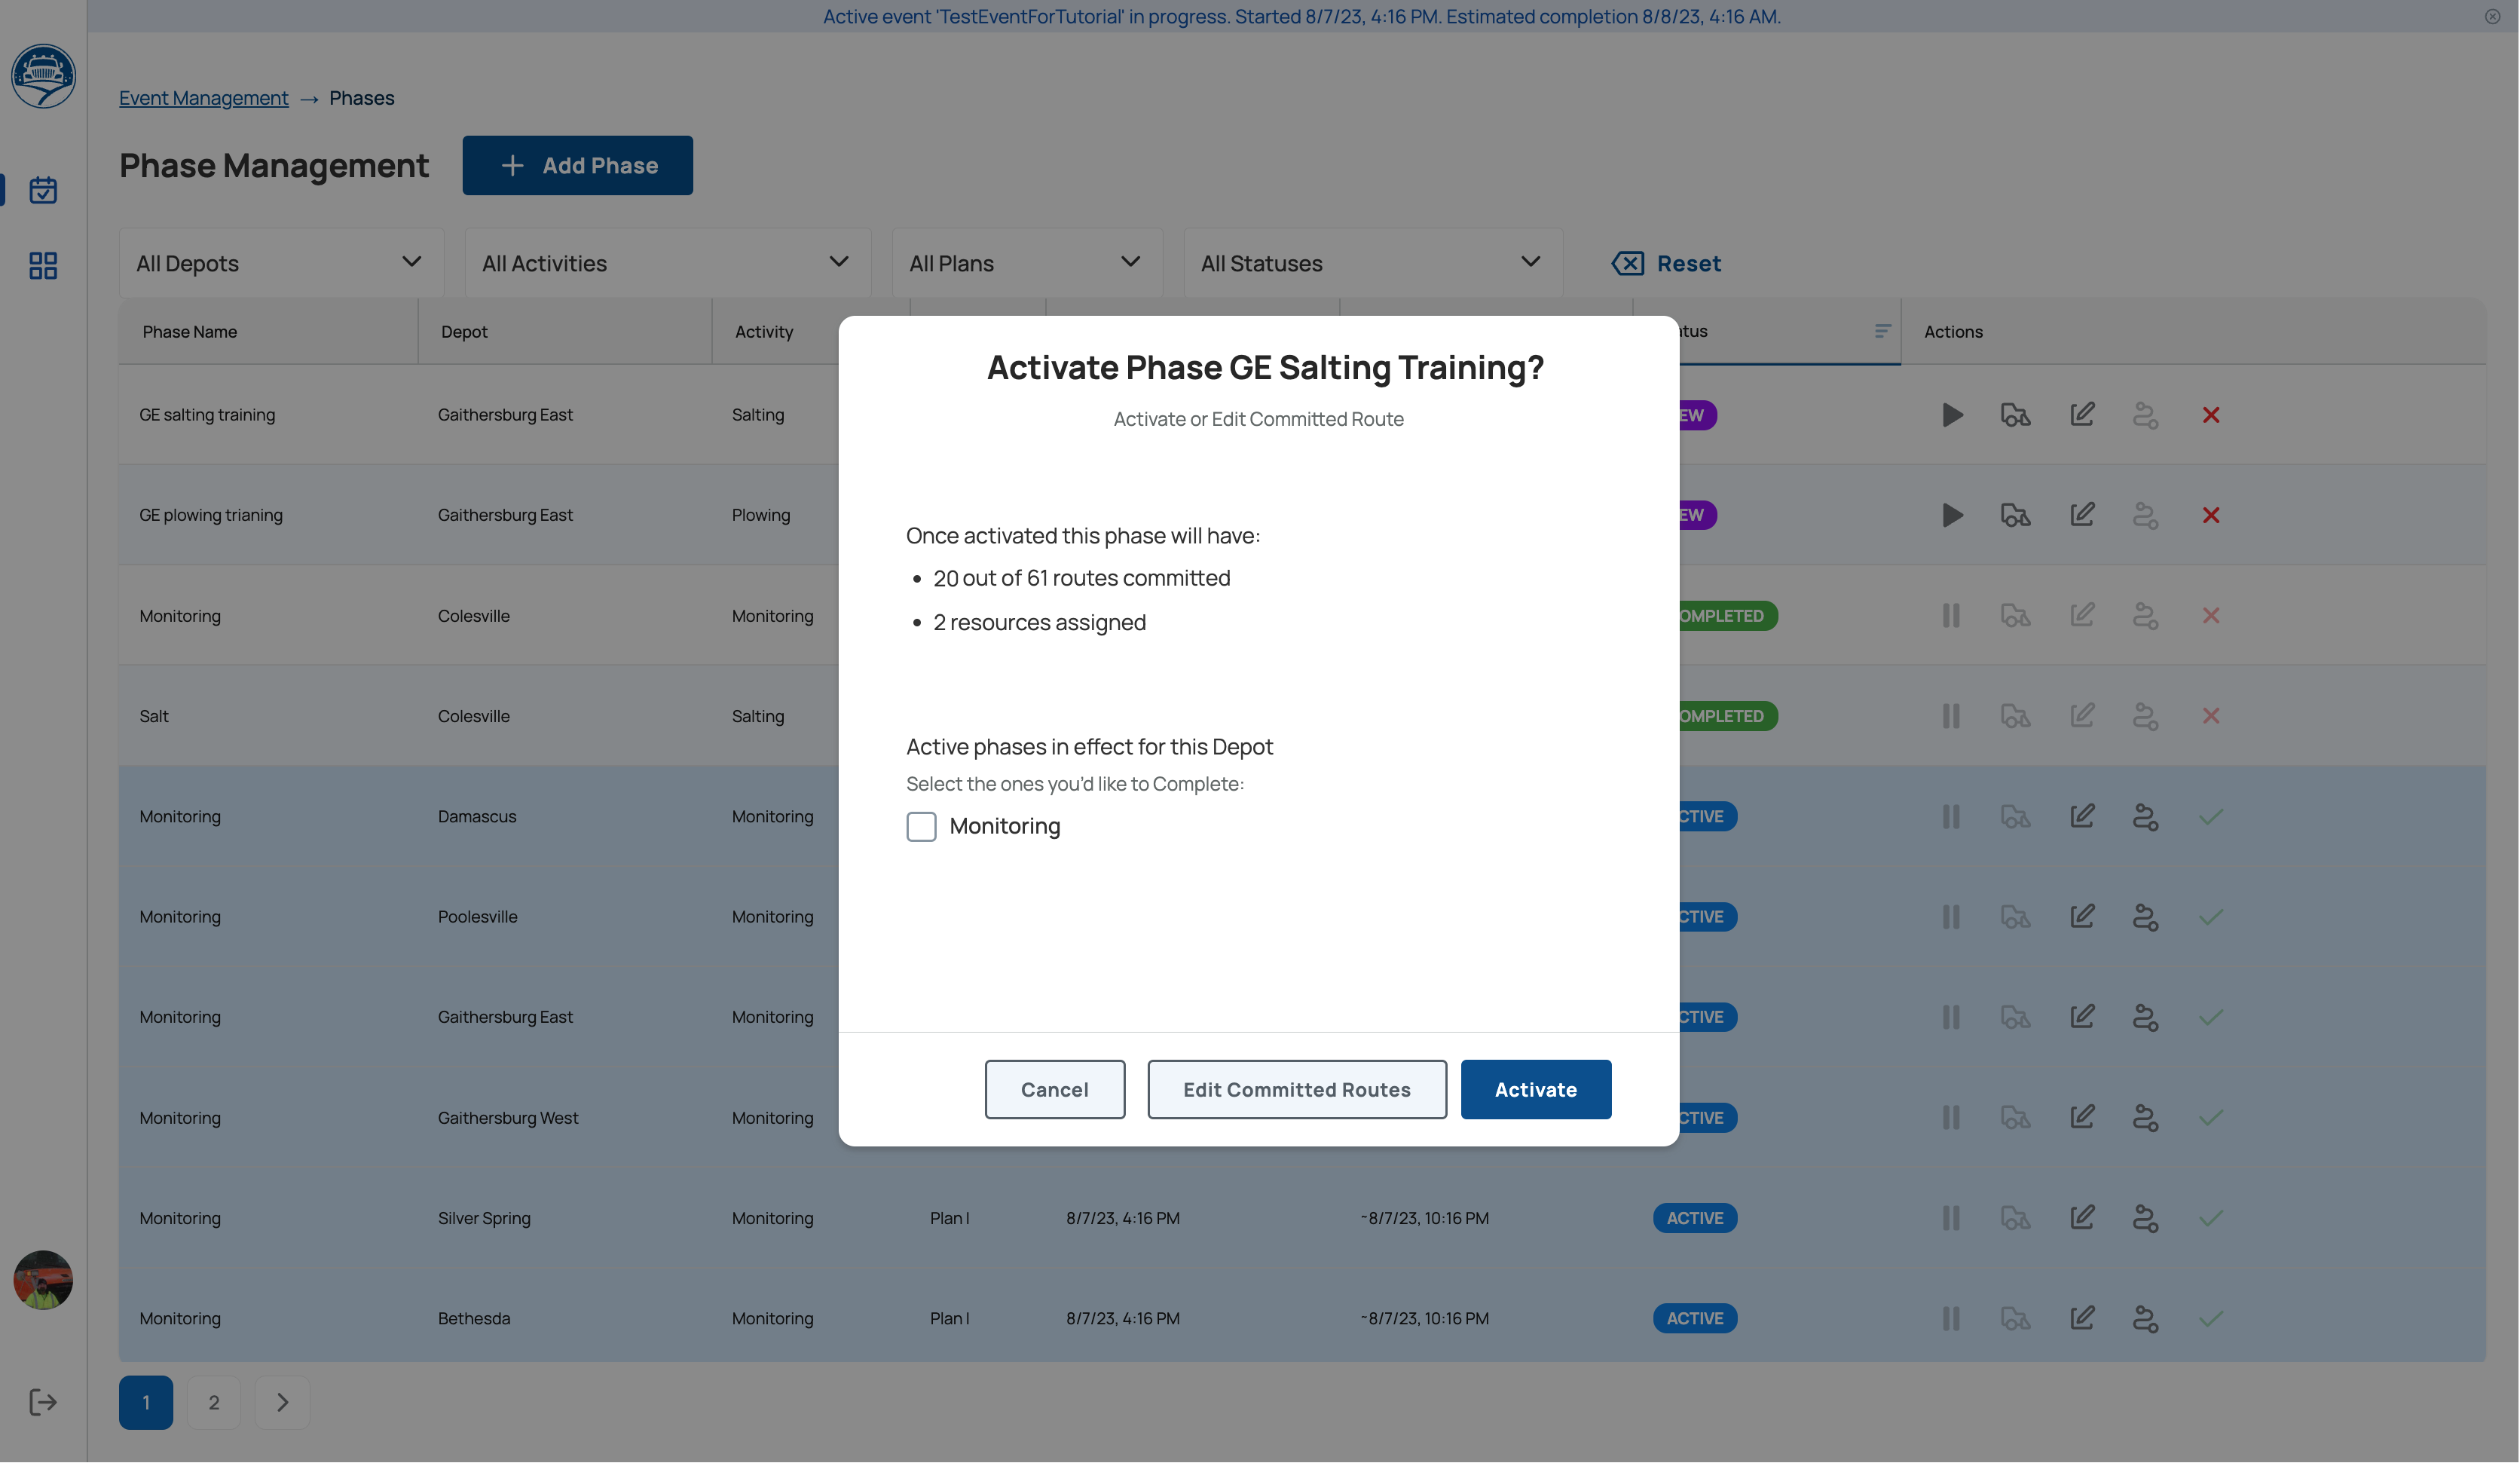Pause the Bethesda Monitoring phase
The height and width of the screenshot is (1463, 2520).
pos(1951,1318)
